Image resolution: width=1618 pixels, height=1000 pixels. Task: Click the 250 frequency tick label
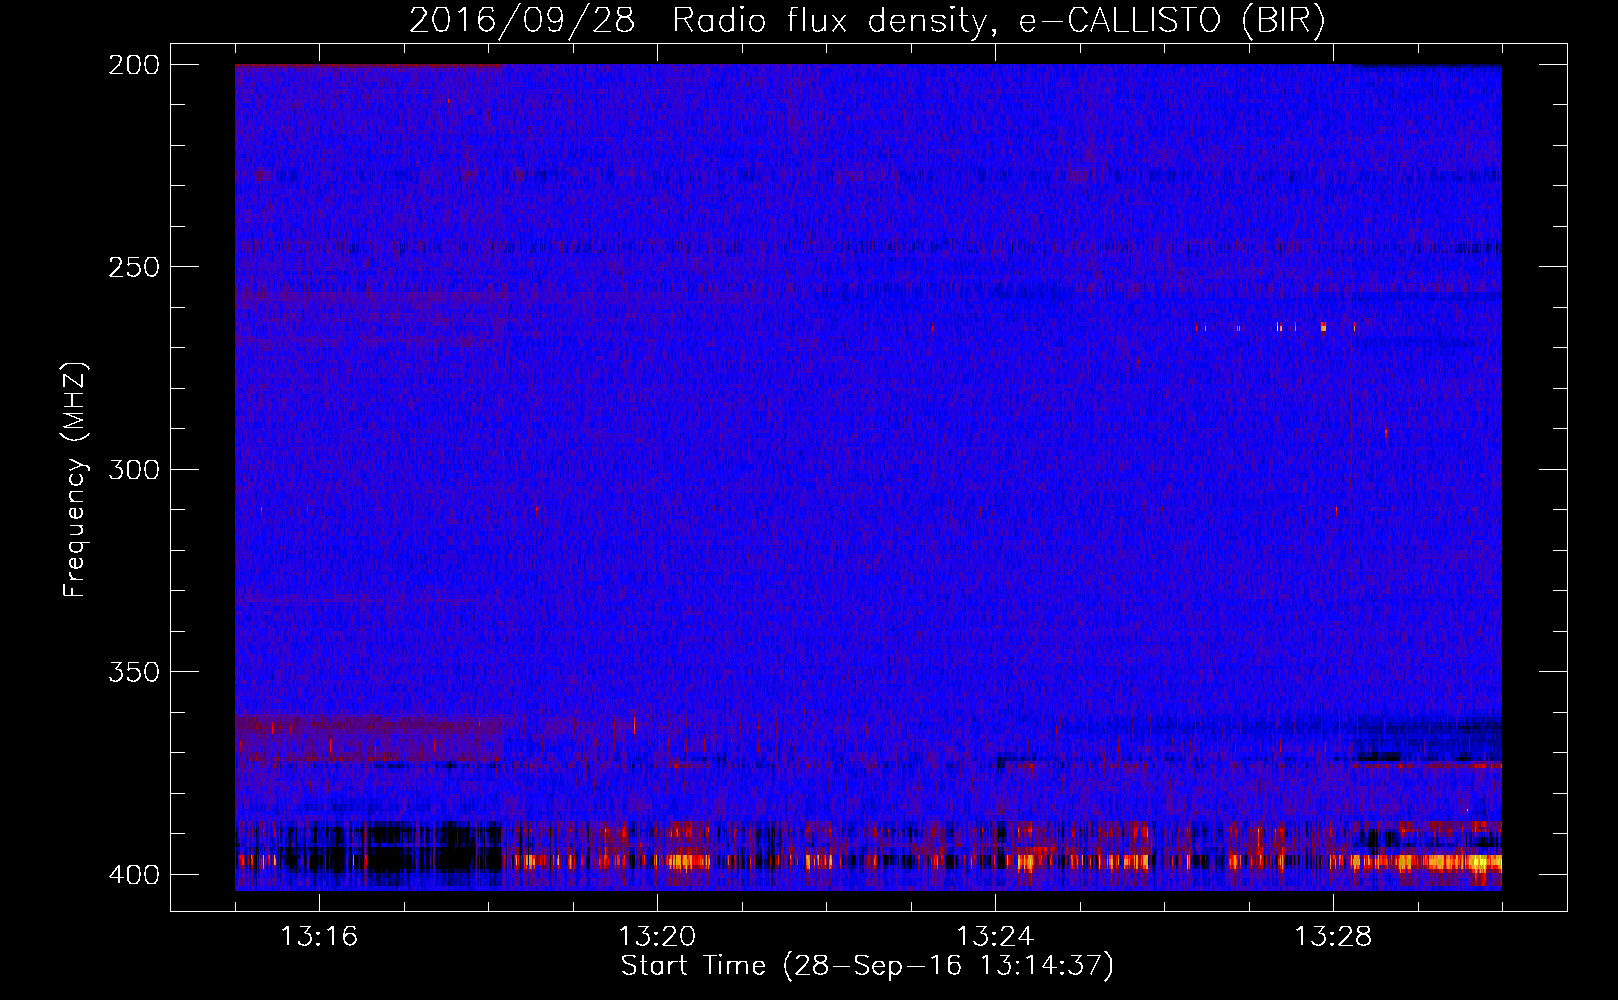[133, 267]
